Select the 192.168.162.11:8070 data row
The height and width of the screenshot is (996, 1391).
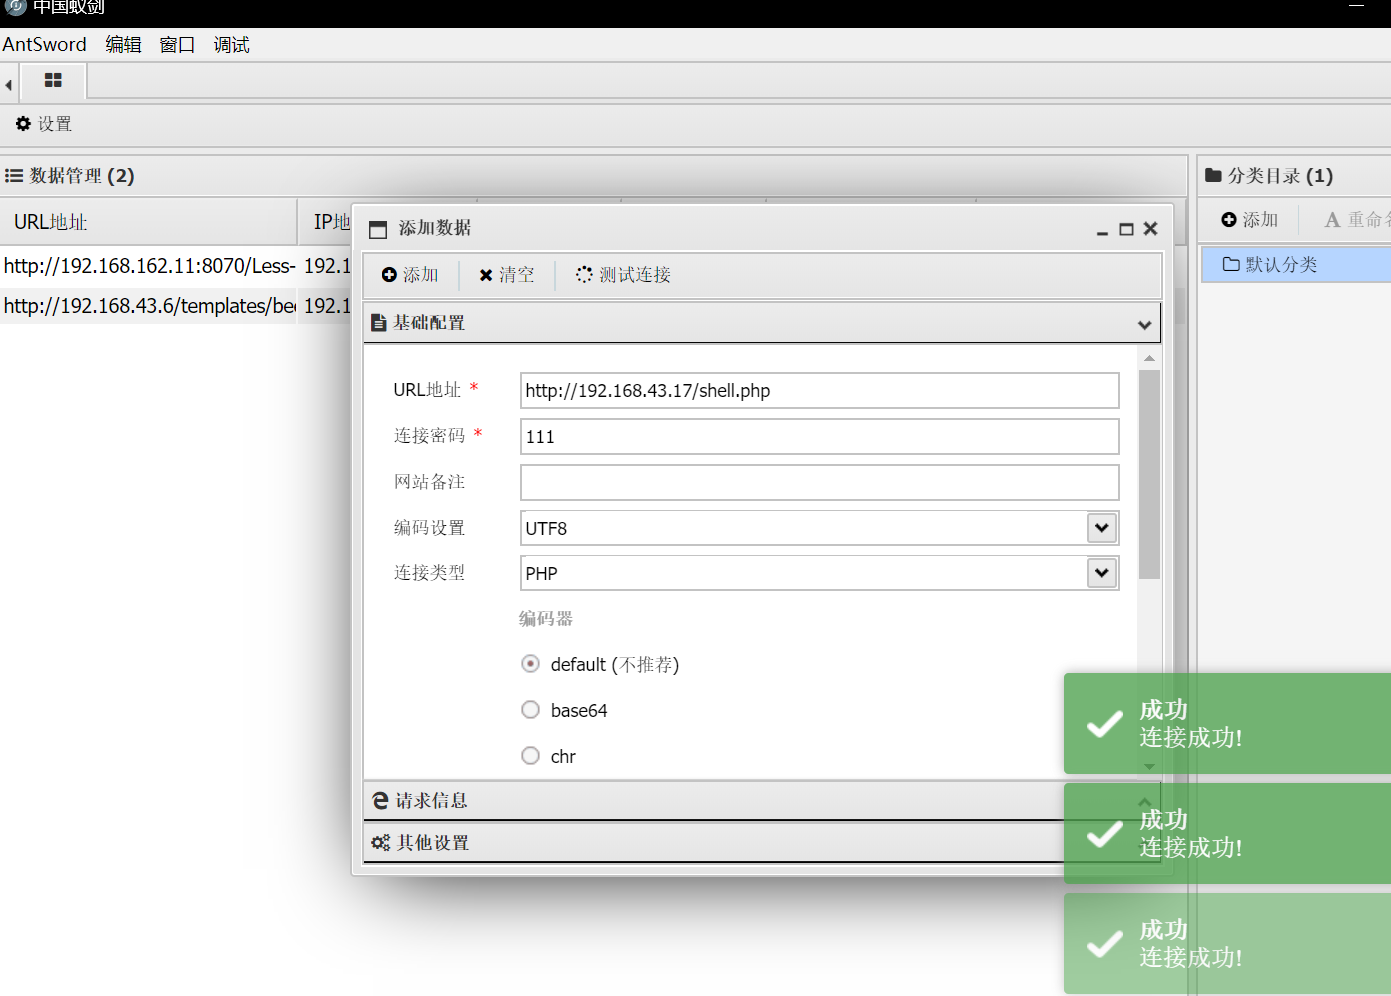click(x=175, y=266)
